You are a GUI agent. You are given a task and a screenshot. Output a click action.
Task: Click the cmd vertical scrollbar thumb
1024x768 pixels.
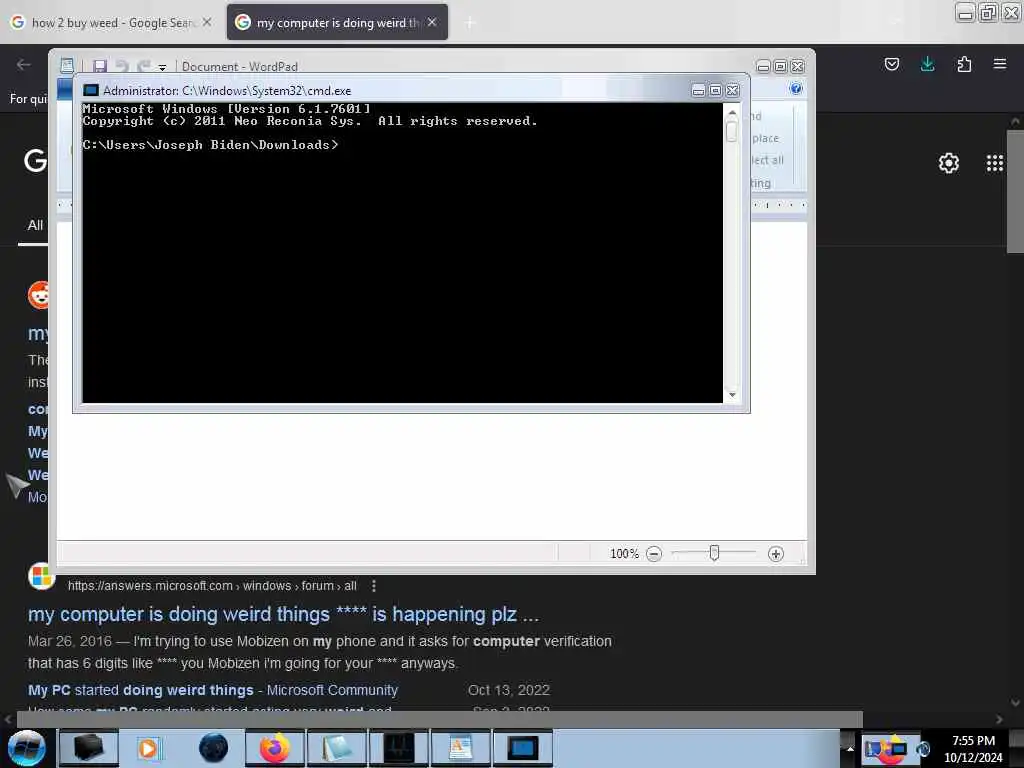[731, 131]
